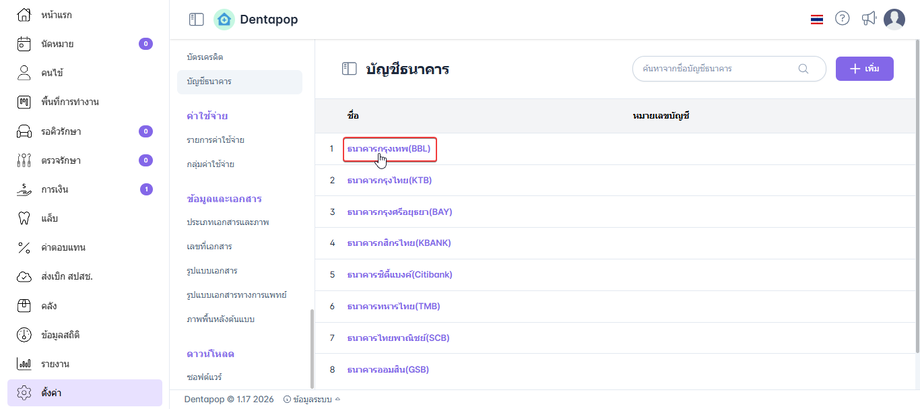This screenshot has width=920, height=409.
Task: Toggle the sidebar panel next to Dentapop logo
Action: (x=196, y=19)
